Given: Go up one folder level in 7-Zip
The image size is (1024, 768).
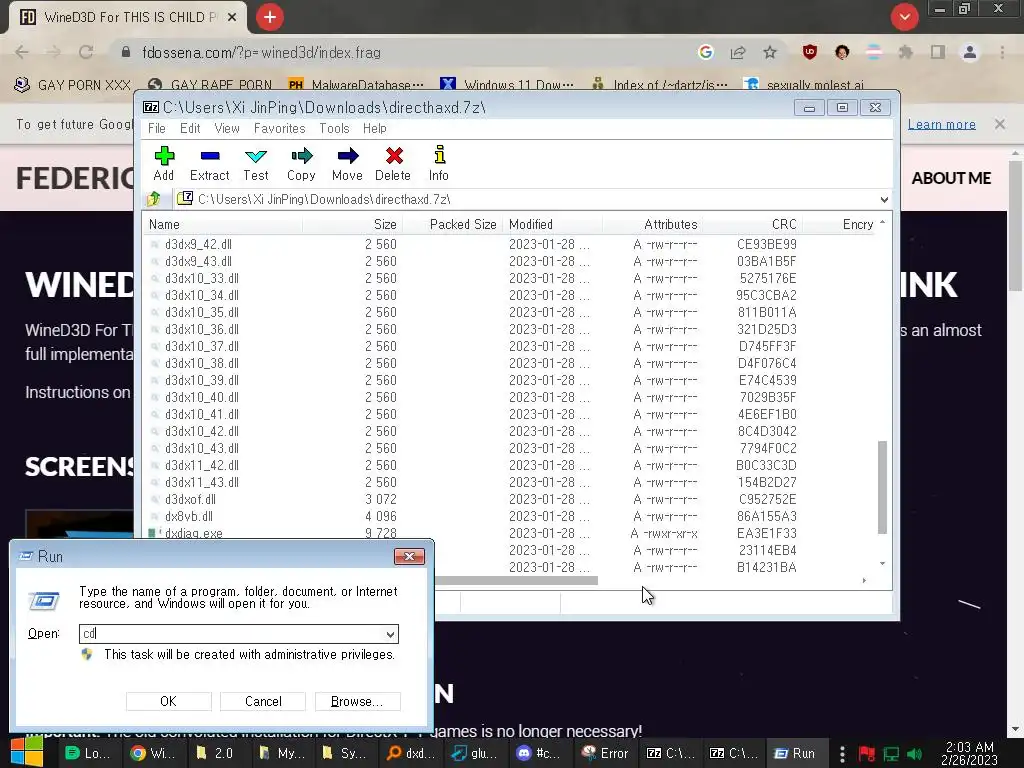Looking at the screenshot, I should 154,199.
